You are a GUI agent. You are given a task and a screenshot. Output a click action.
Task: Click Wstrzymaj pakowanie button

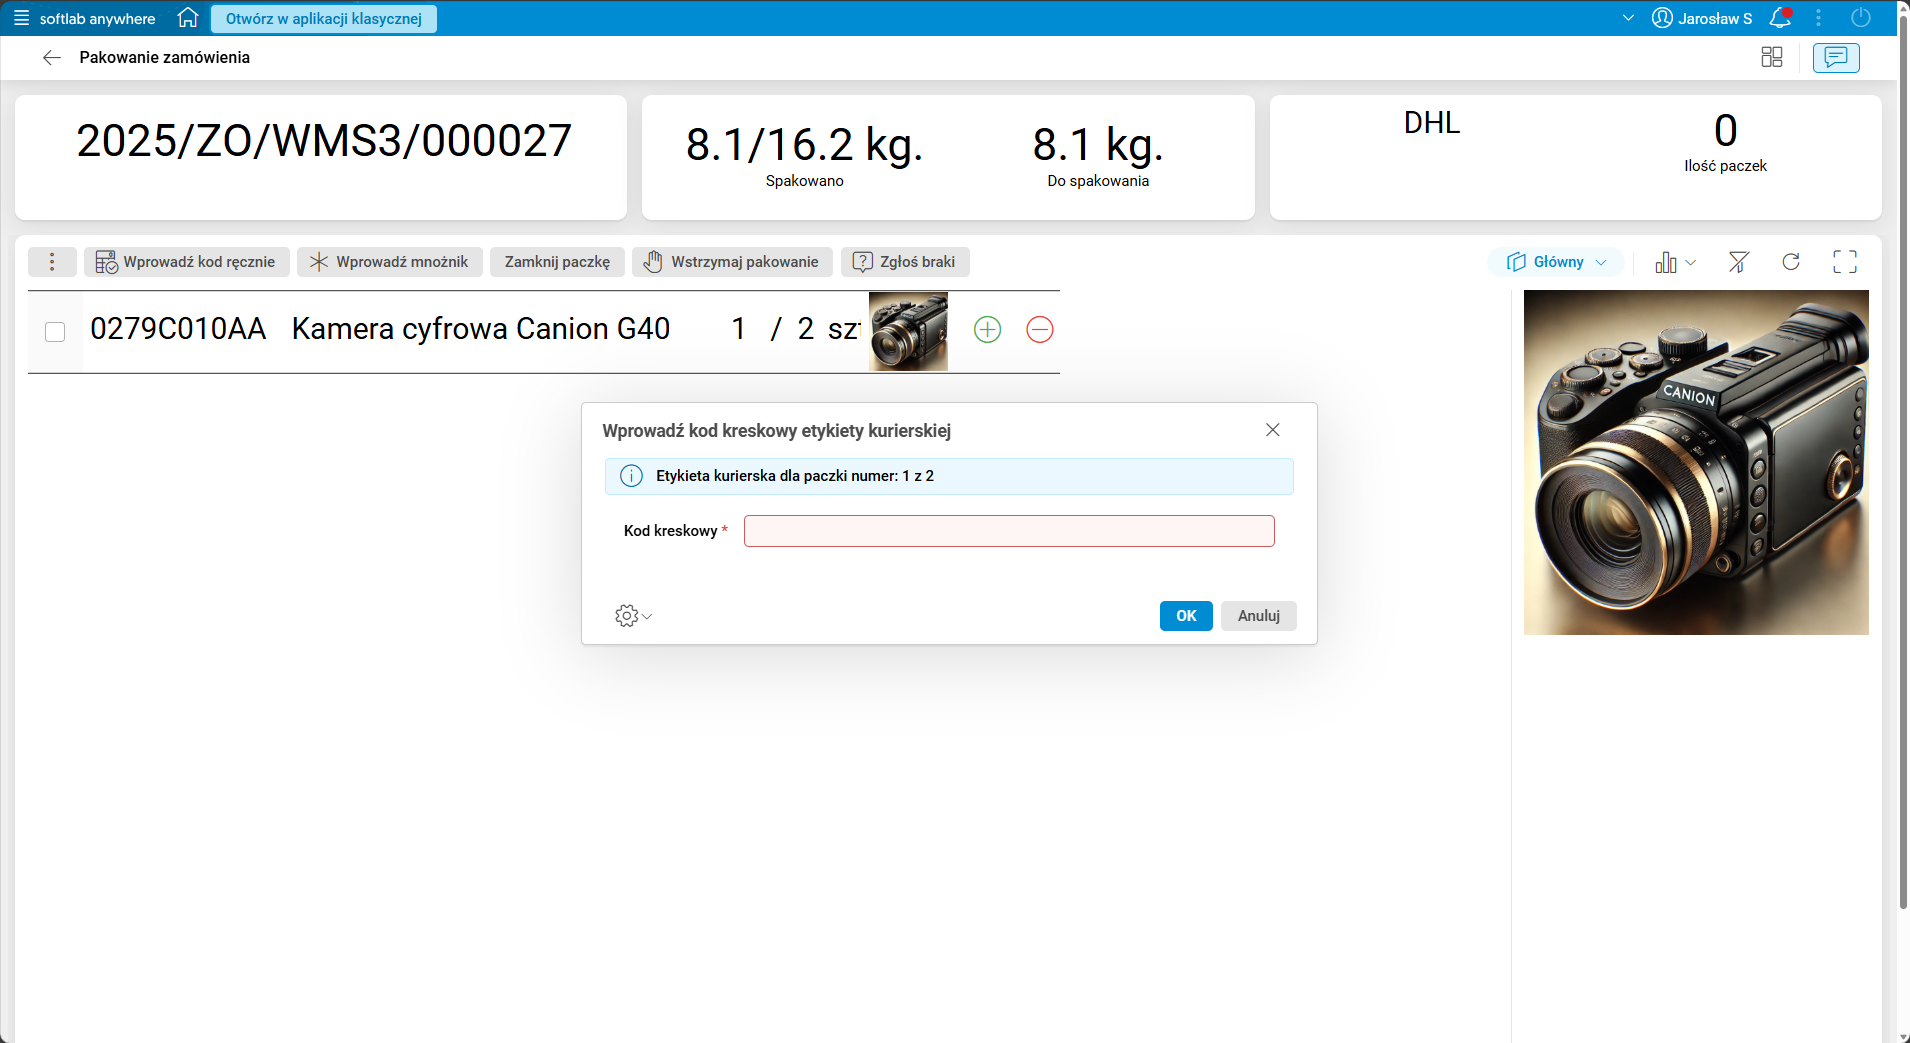pos(732,262)
